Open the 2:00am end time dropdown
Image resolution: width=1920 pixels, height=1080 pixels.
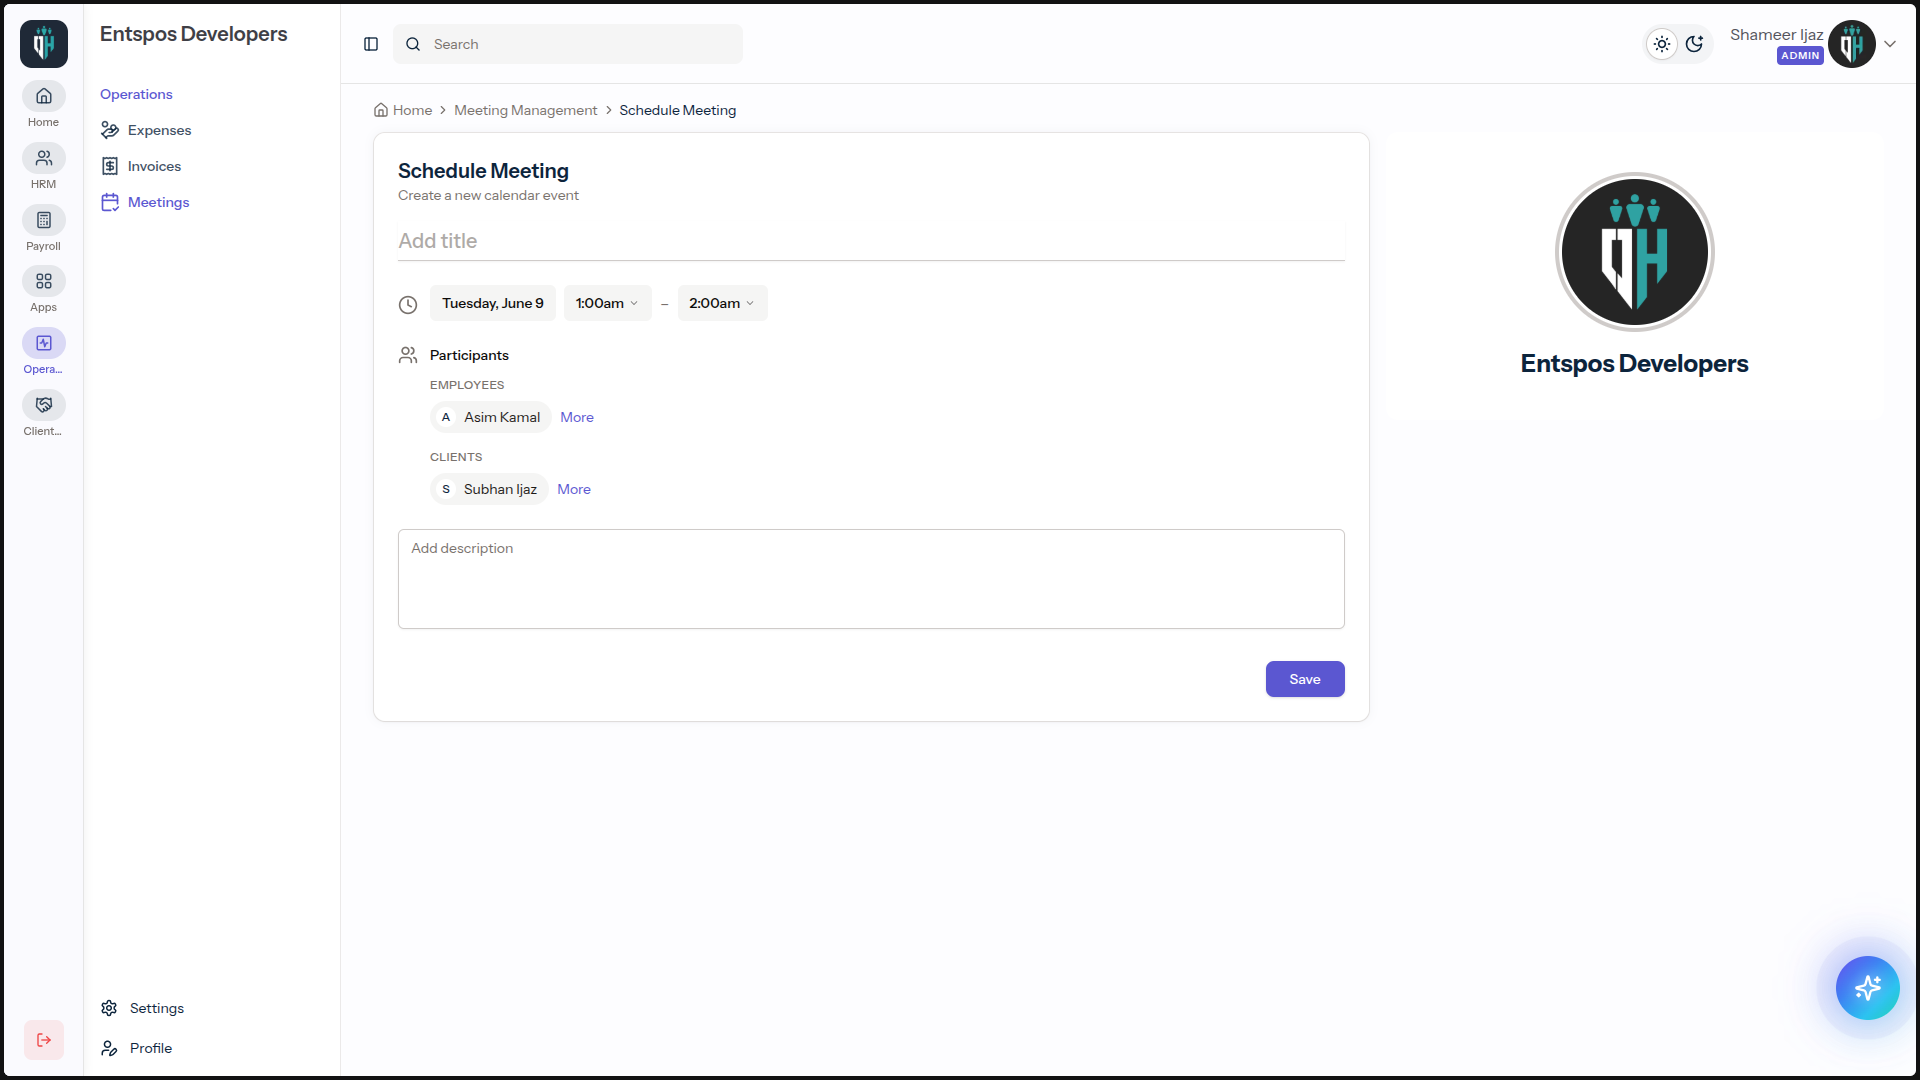coord(722,303)
